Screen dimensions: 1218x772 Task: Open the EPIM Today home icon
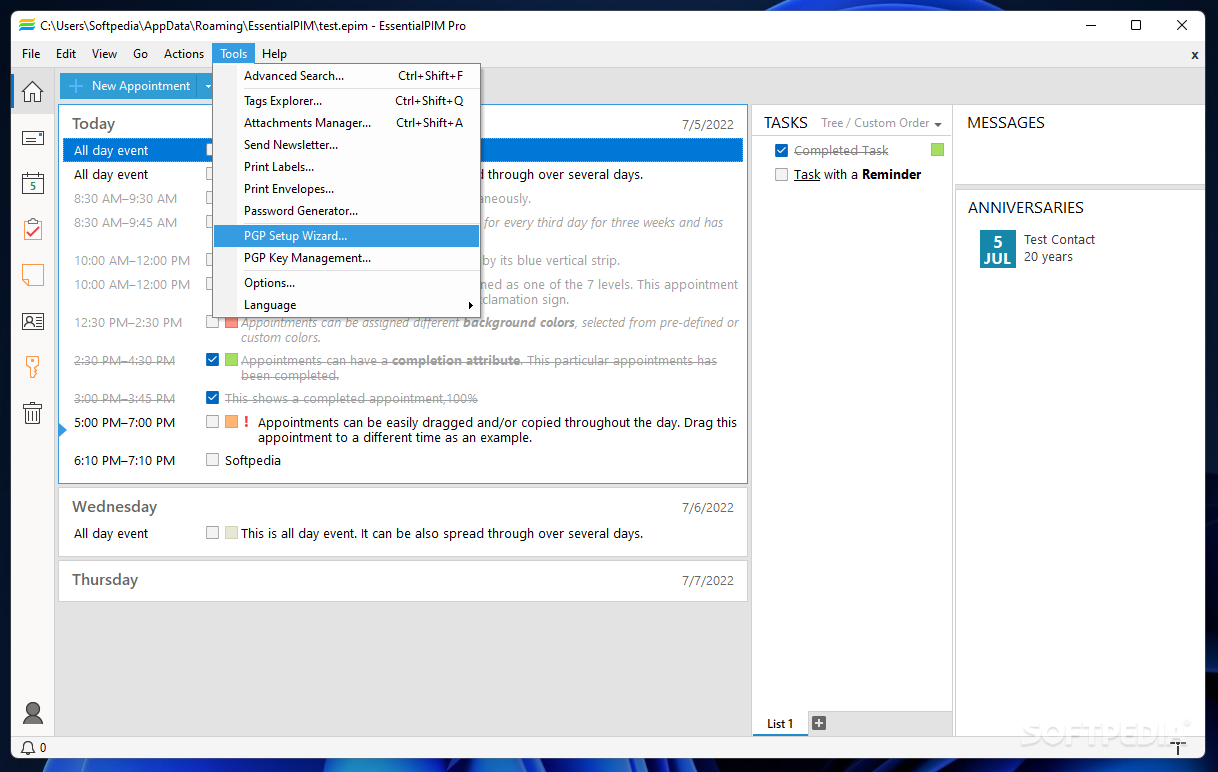click(33, 92)
